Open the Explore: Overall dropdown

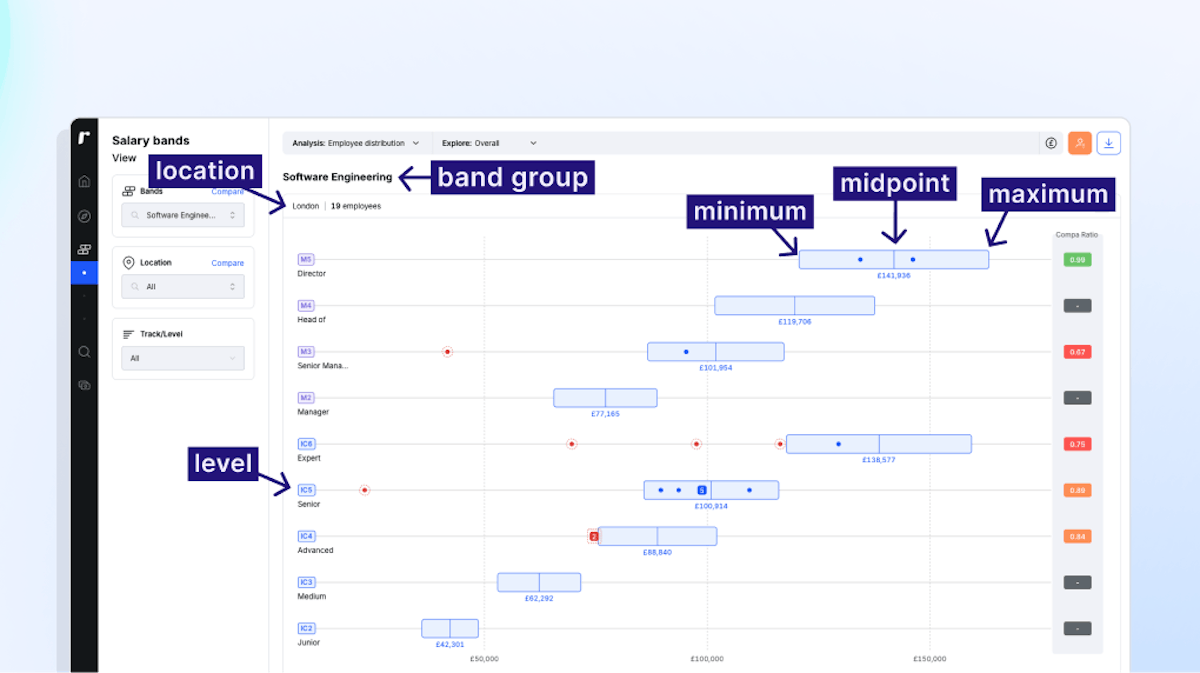point(488,143)
